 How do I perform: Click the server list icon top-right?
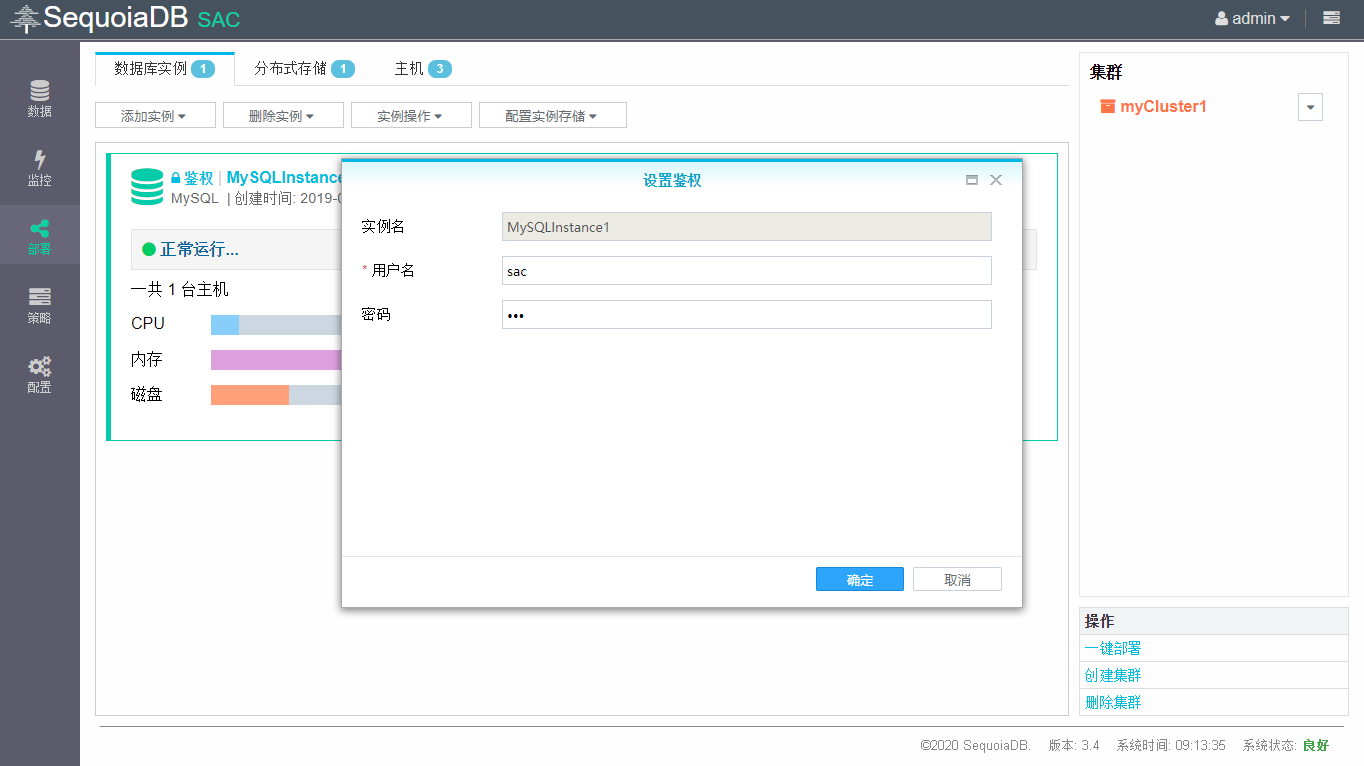[x=1331, y=18]
